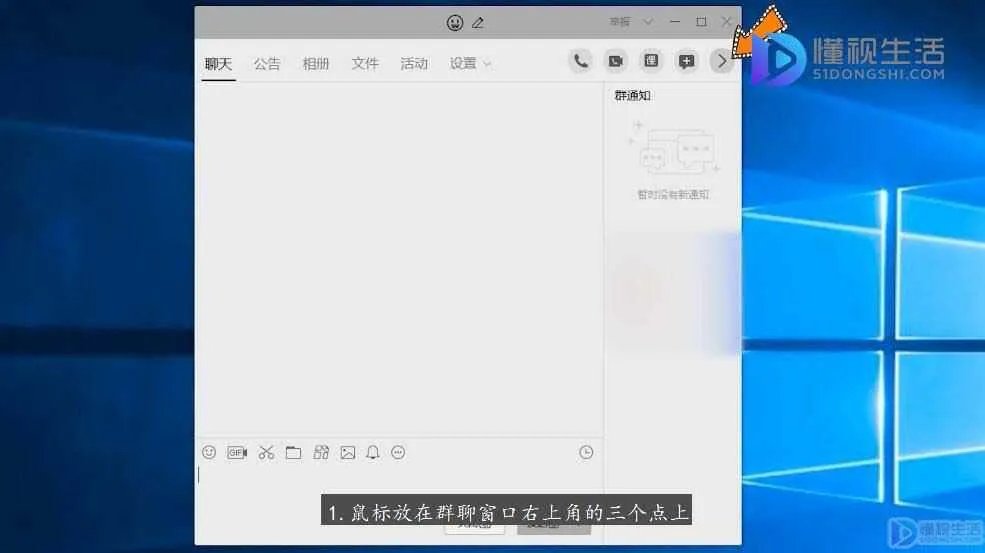Open the group apps icon
Screen dimensions: 985x553
click(x=651, y=61)
